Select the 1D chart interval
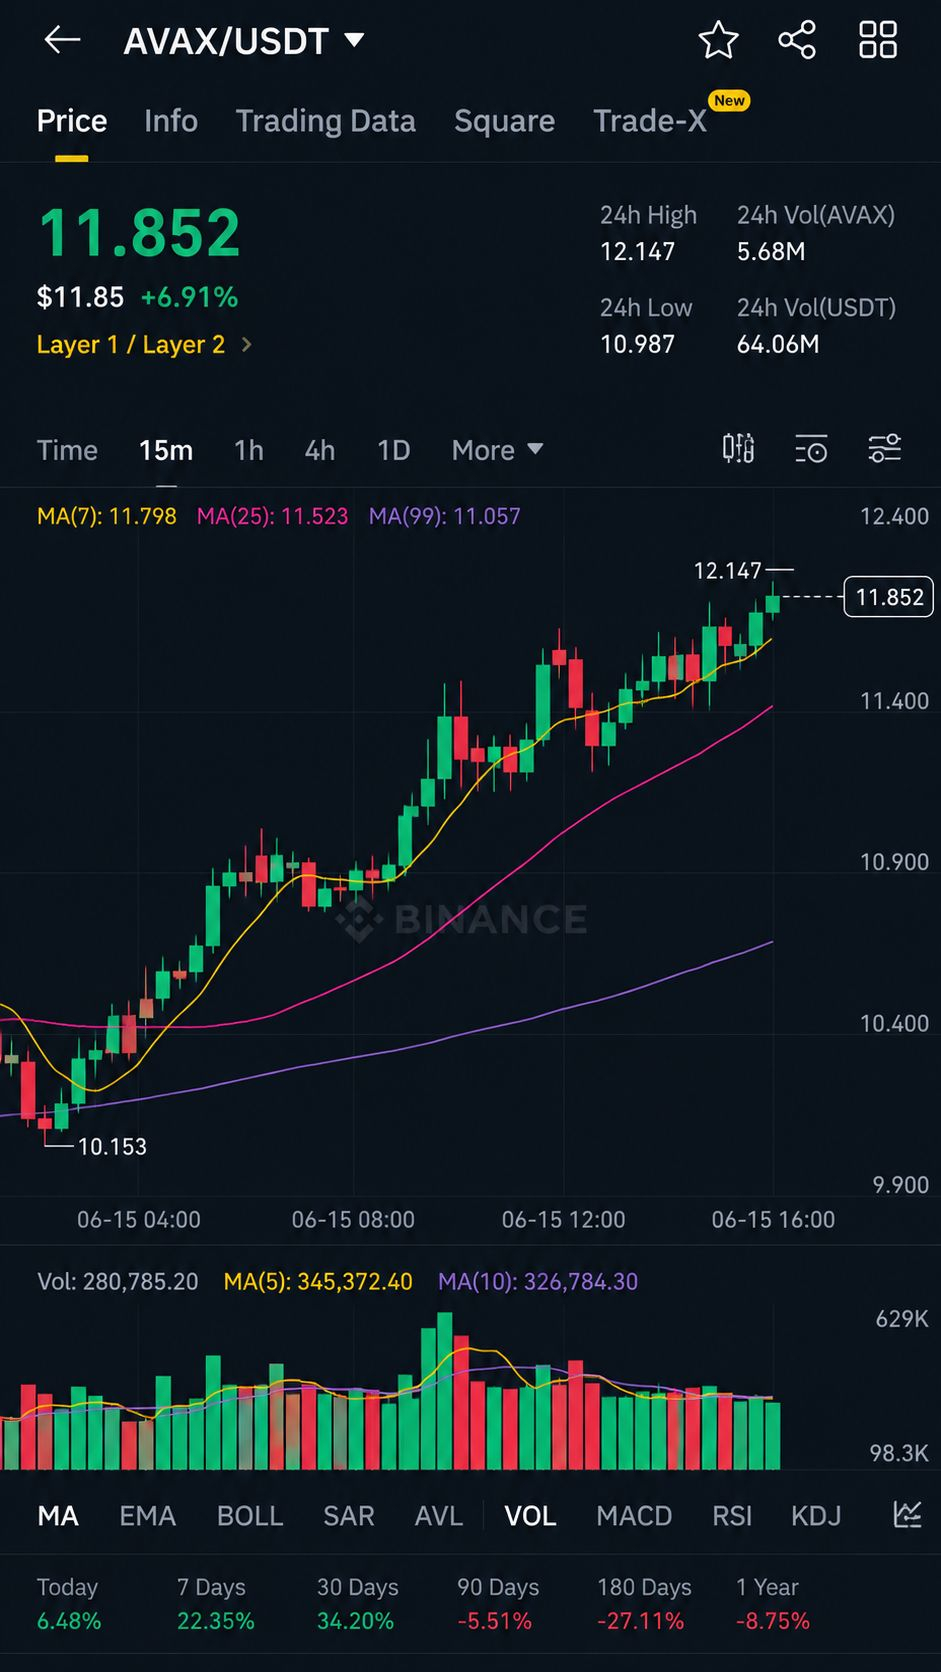 click(x=394, y=450)
